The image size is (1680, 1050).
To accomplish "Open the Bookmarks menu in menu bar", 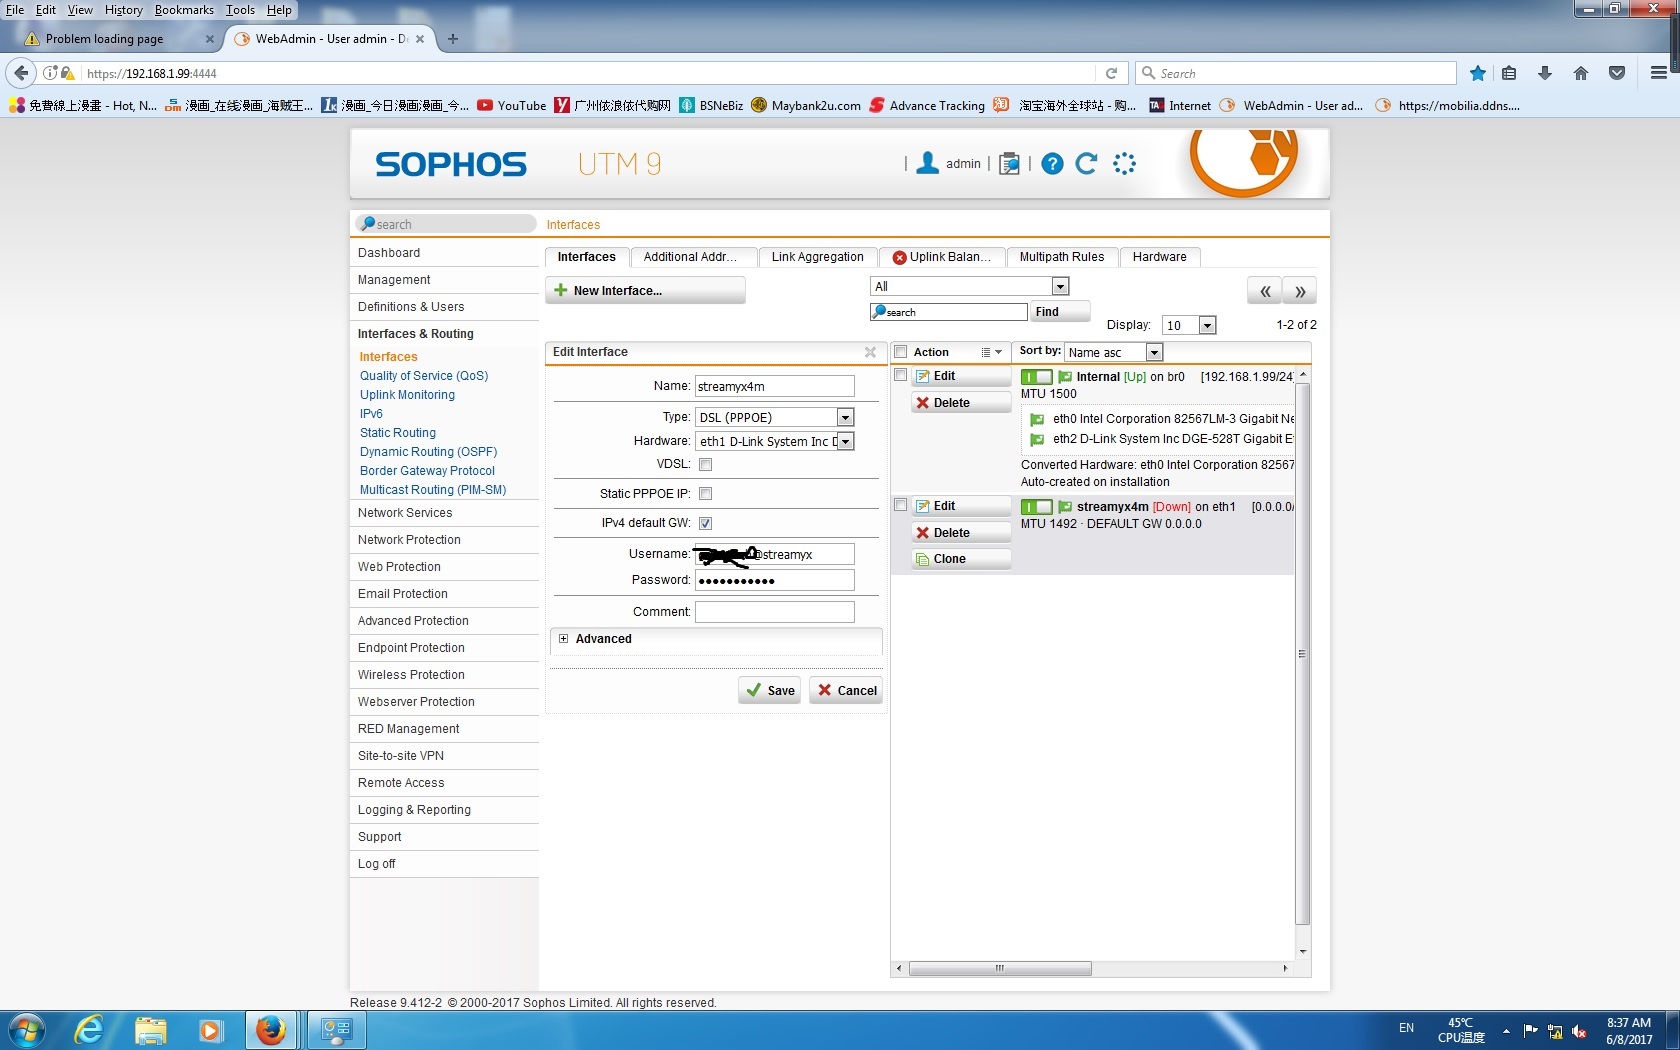I will [184, 10].
